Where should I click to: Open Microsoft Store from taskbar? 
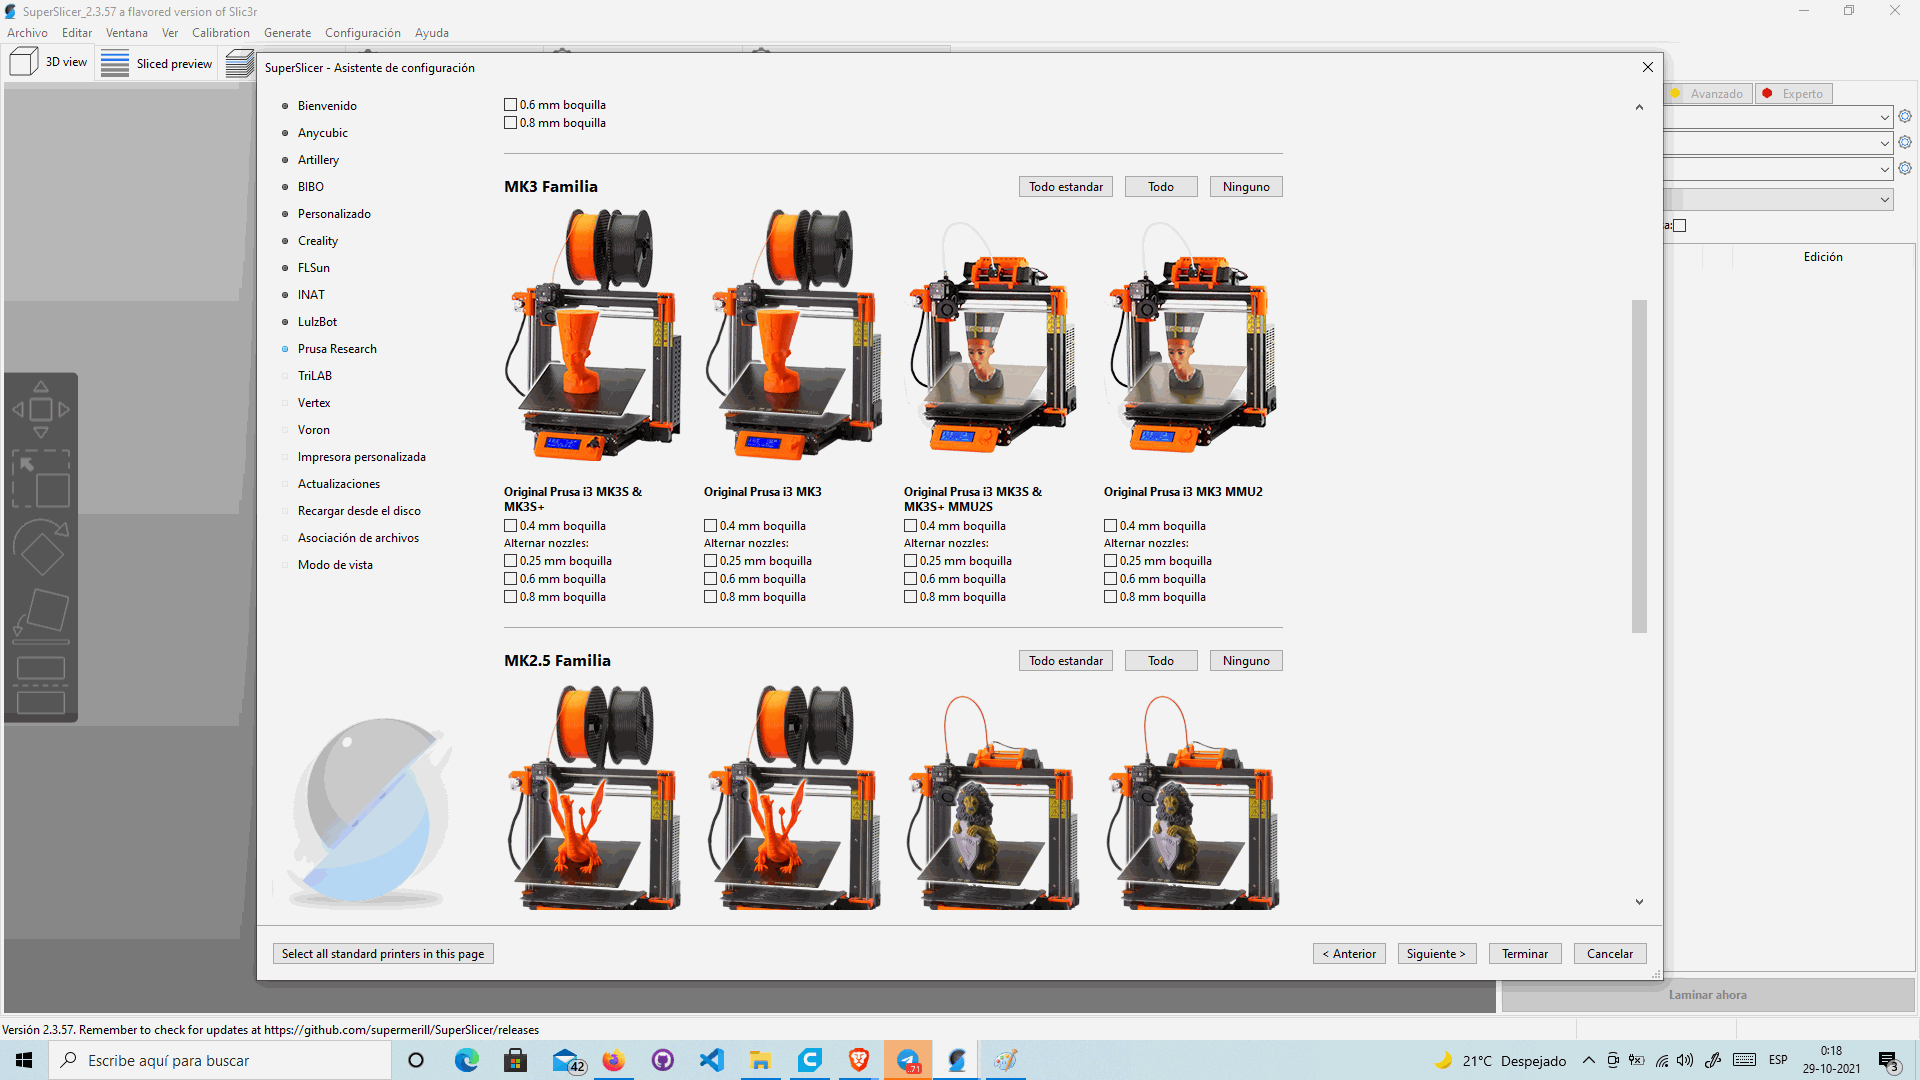[515, 1060]
